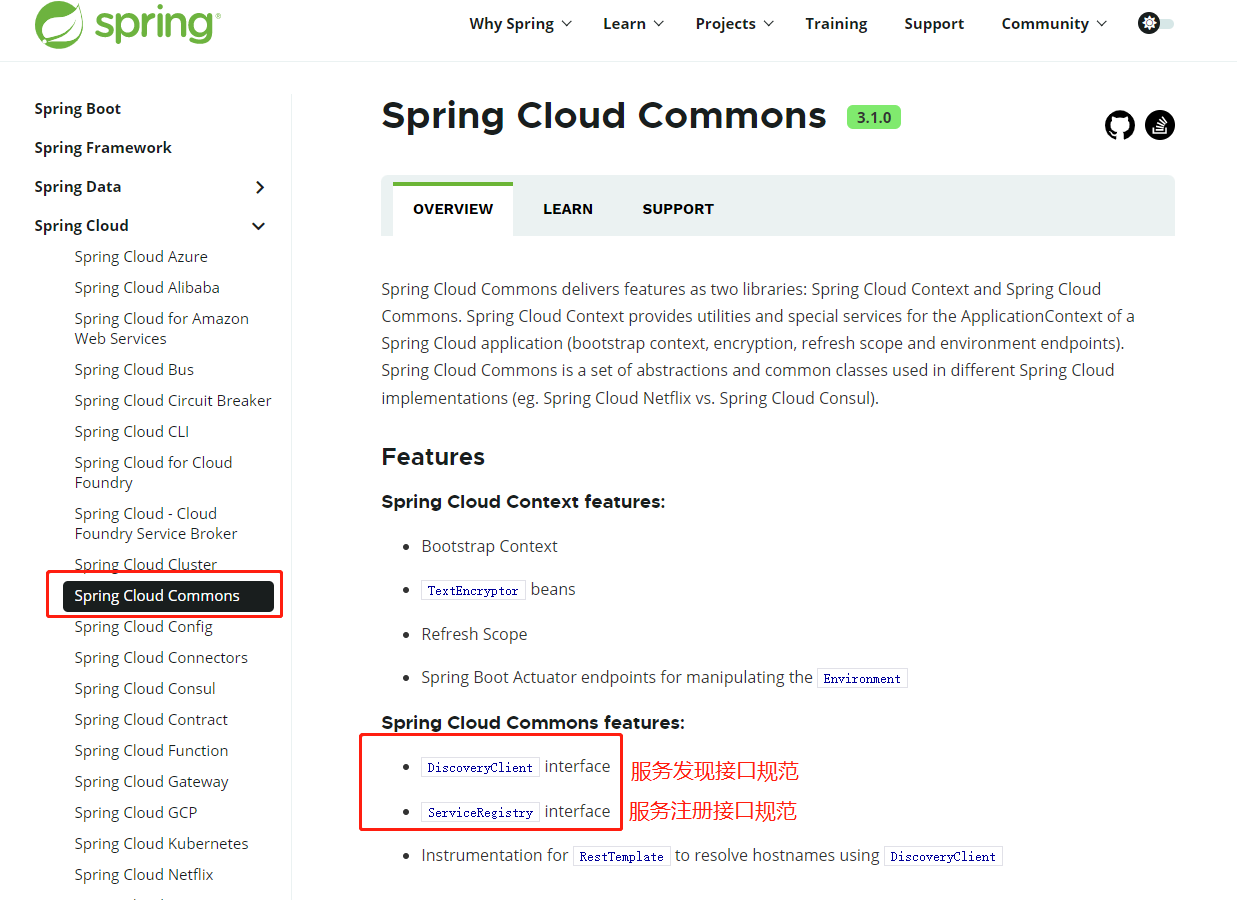Click the TextEncryptor code label
The height and width of the screenshot is (900, 1237).
click(473, 591)
